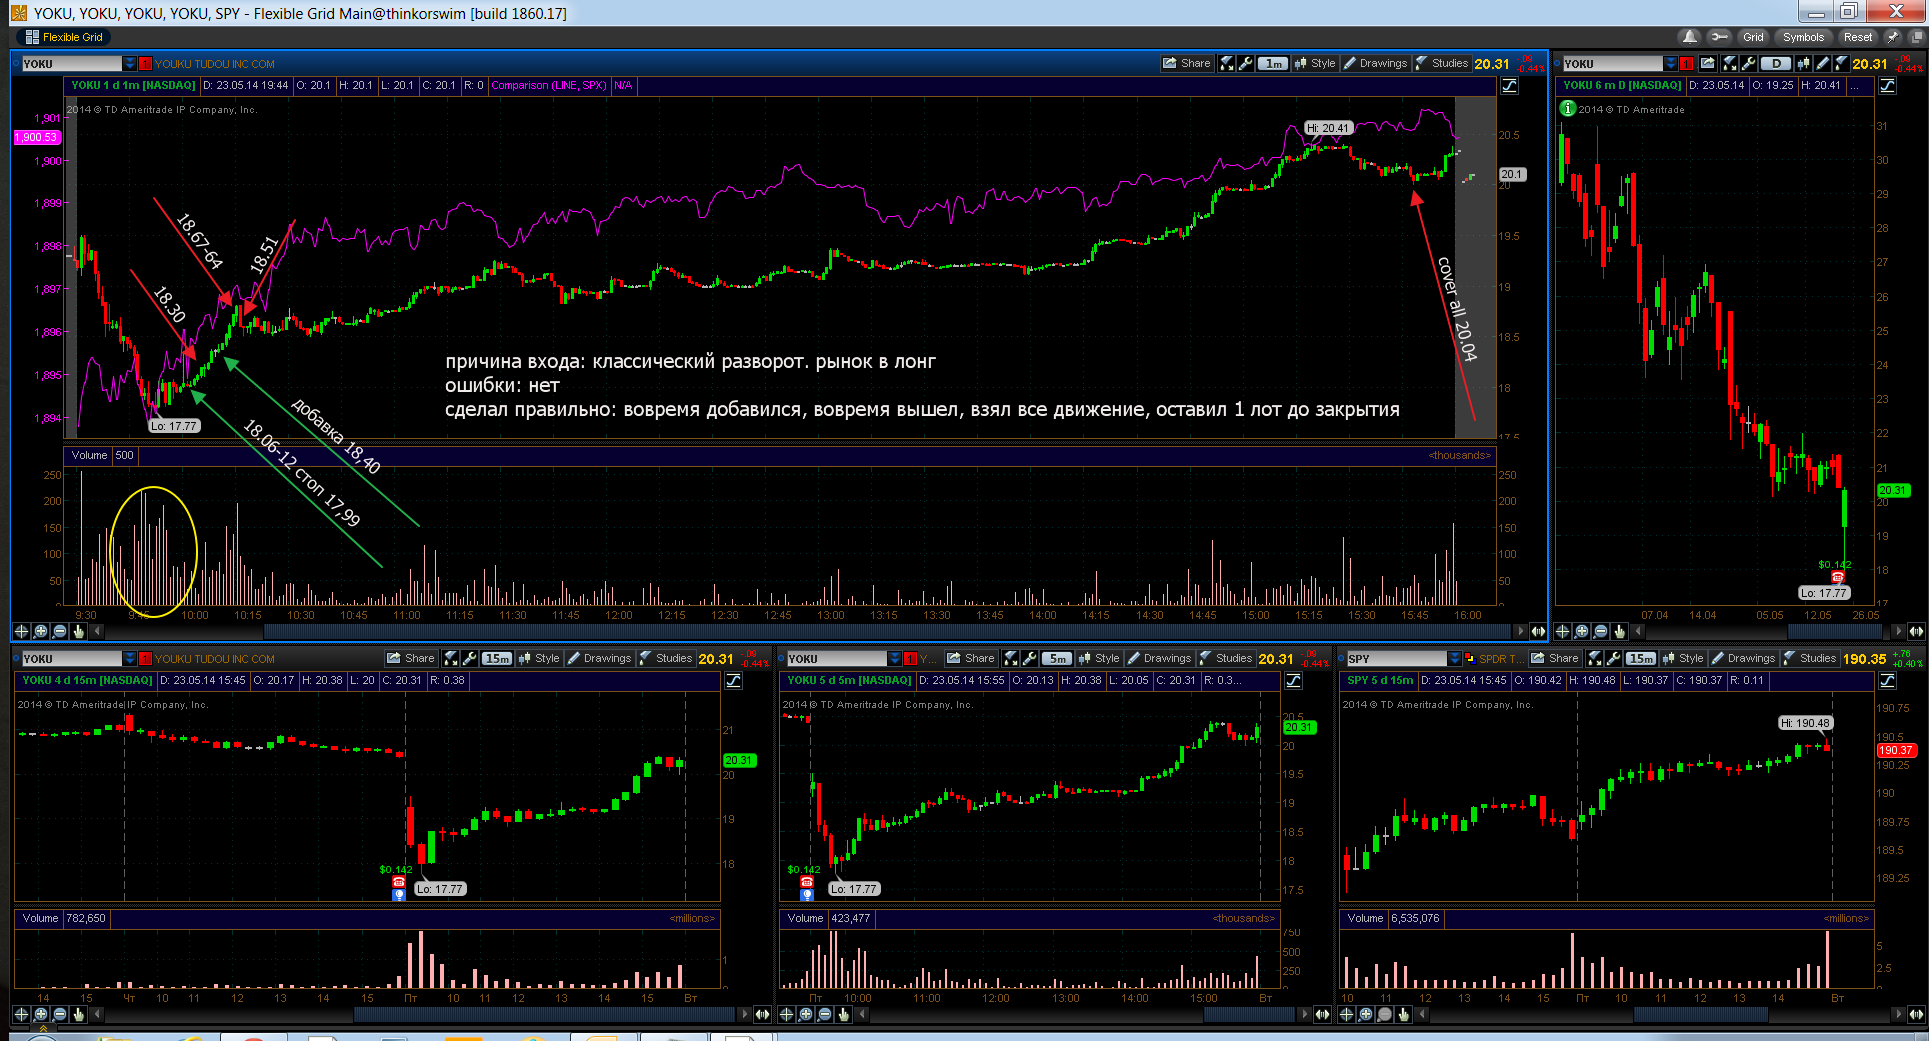Open Style menu on the SPY chart
Image resolution: width=1929 pixels, height=1041 pixels.
[x=1683, y=658]
